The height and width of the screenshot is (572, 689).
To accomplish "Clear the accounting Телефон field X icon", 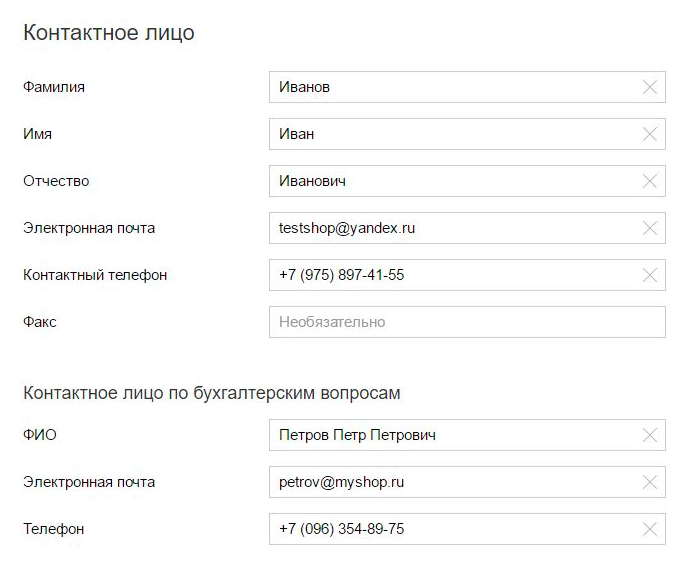I will [x=650, y=529].
